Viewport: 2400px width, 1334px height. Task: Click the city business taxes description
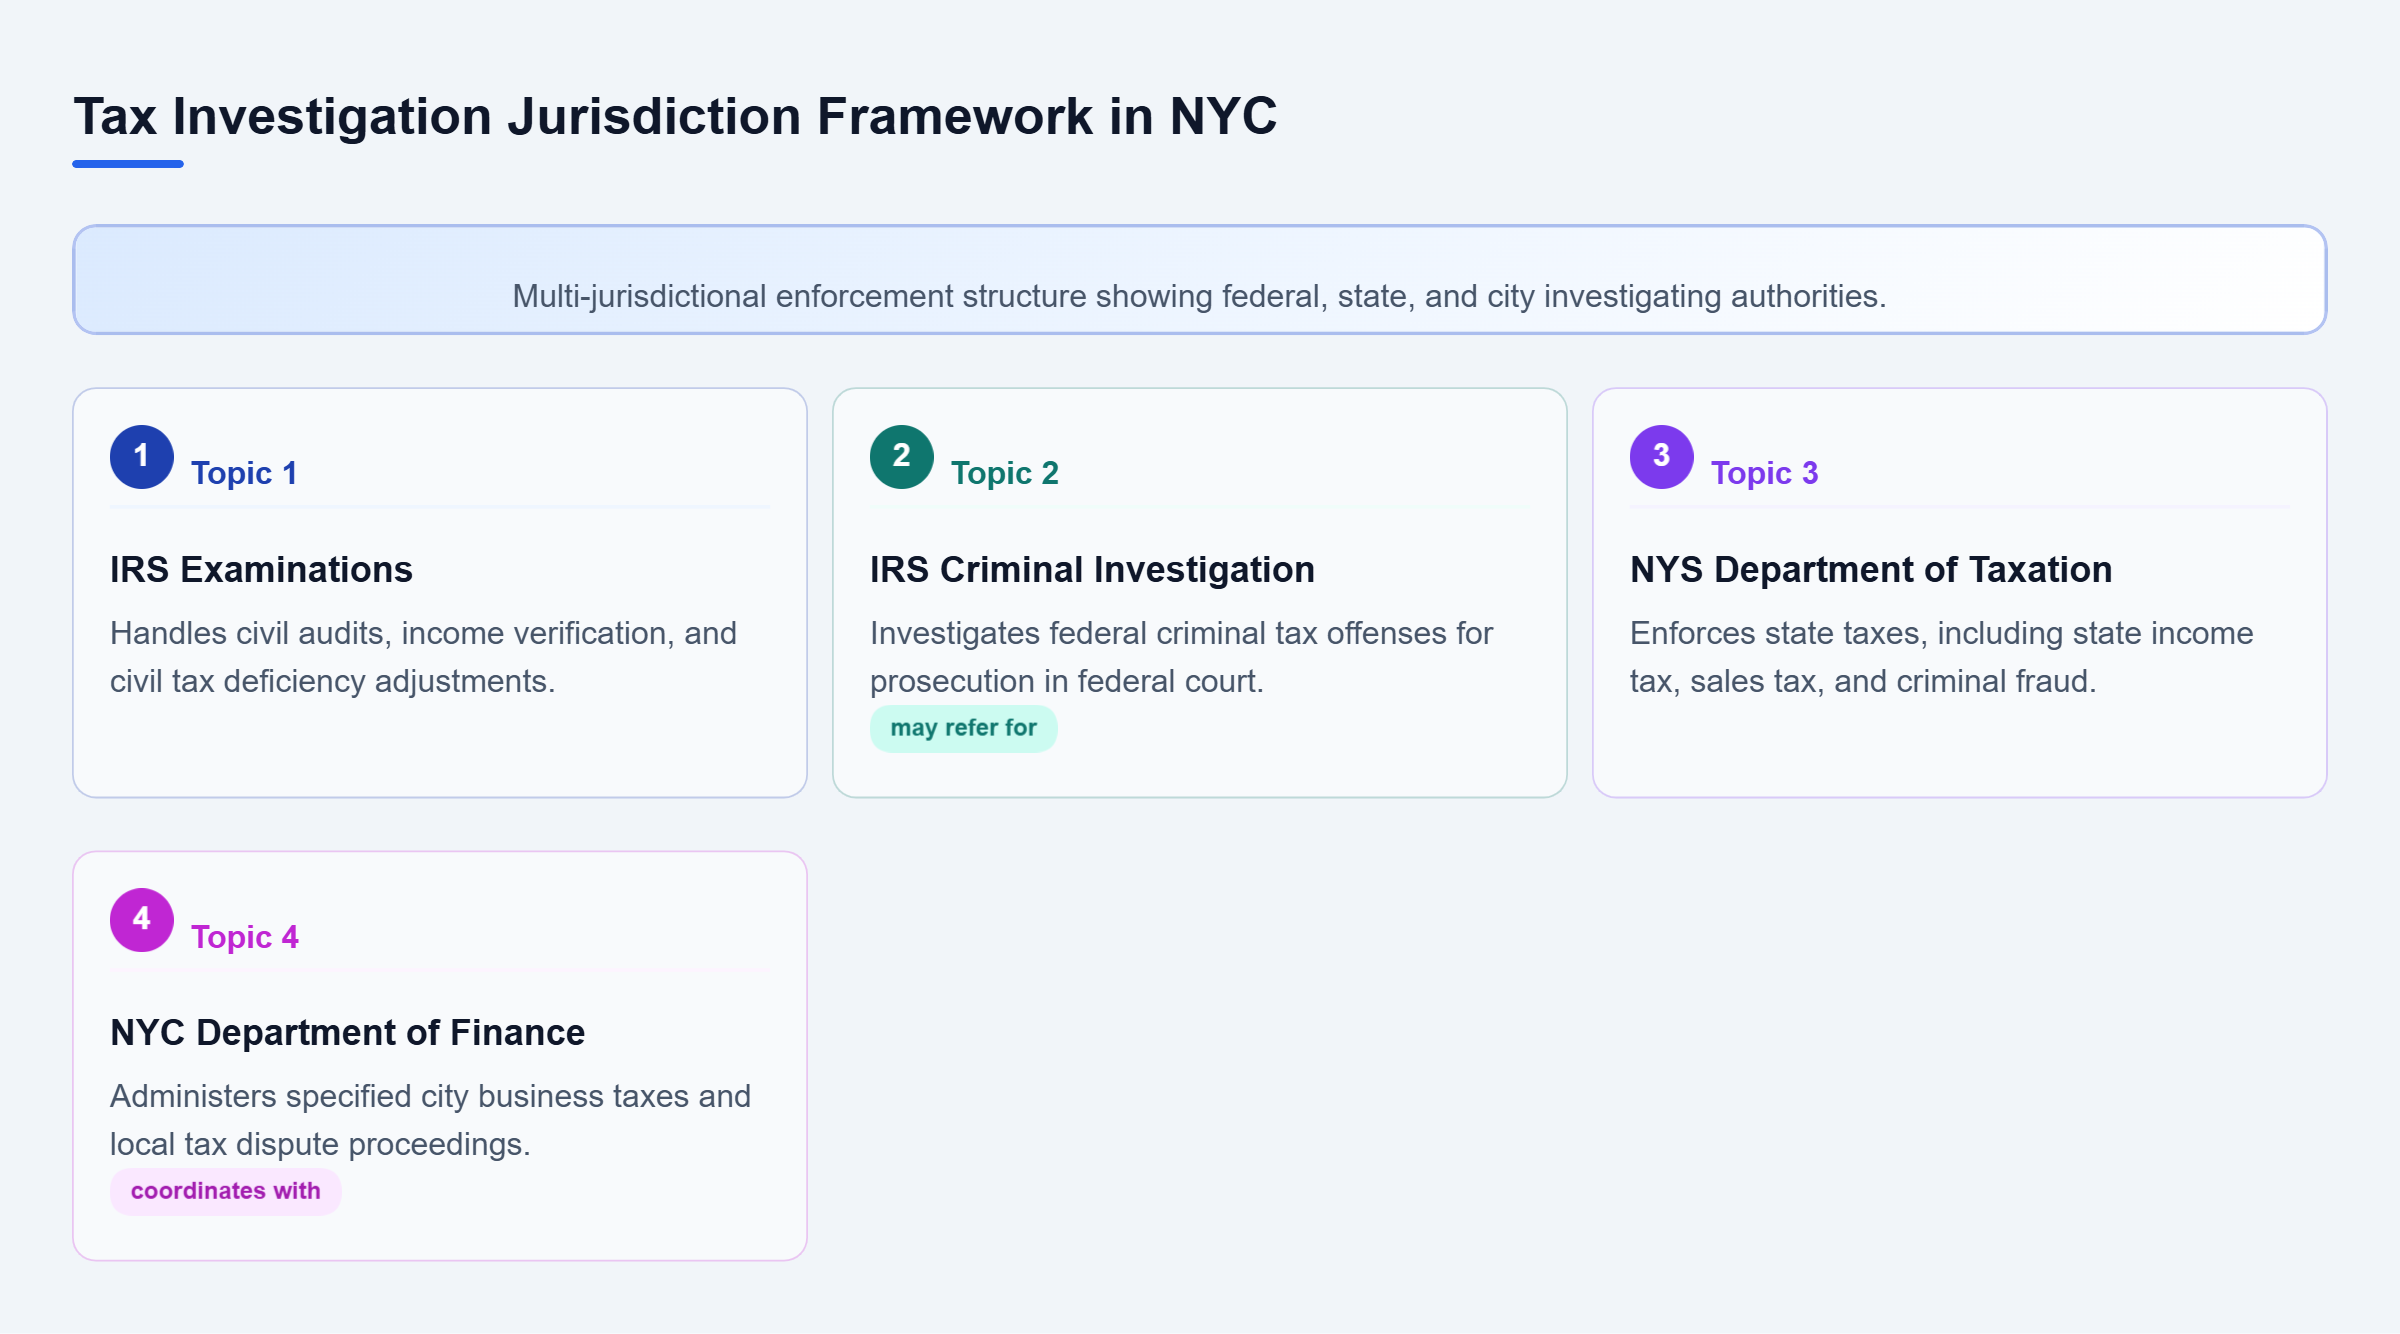430,1120
